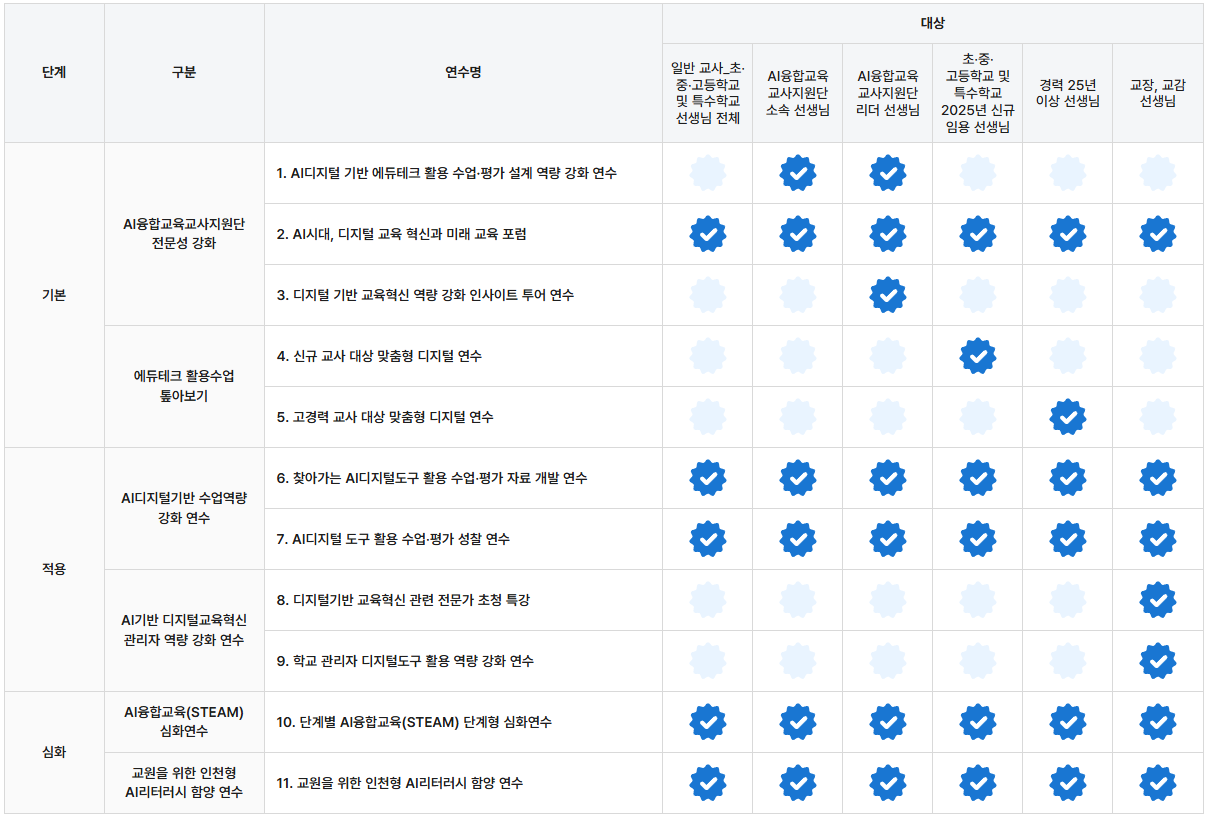Click the 심화 stage cell
The height and width of the screenshot is (816, 1206).
coord(54,752)
